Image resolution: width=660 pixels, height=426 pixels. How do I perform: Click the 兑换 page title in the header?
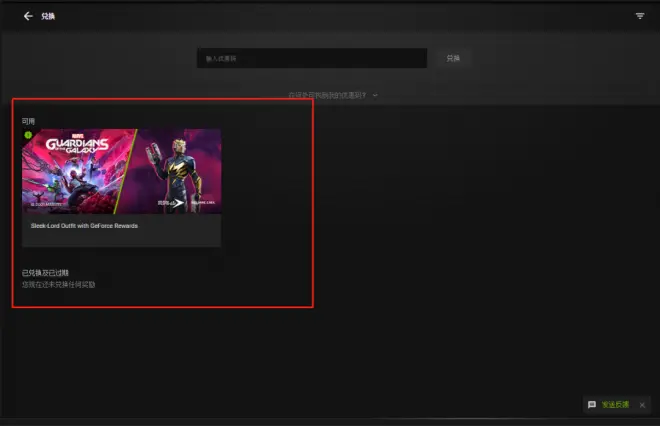click(x=48, y=16)
